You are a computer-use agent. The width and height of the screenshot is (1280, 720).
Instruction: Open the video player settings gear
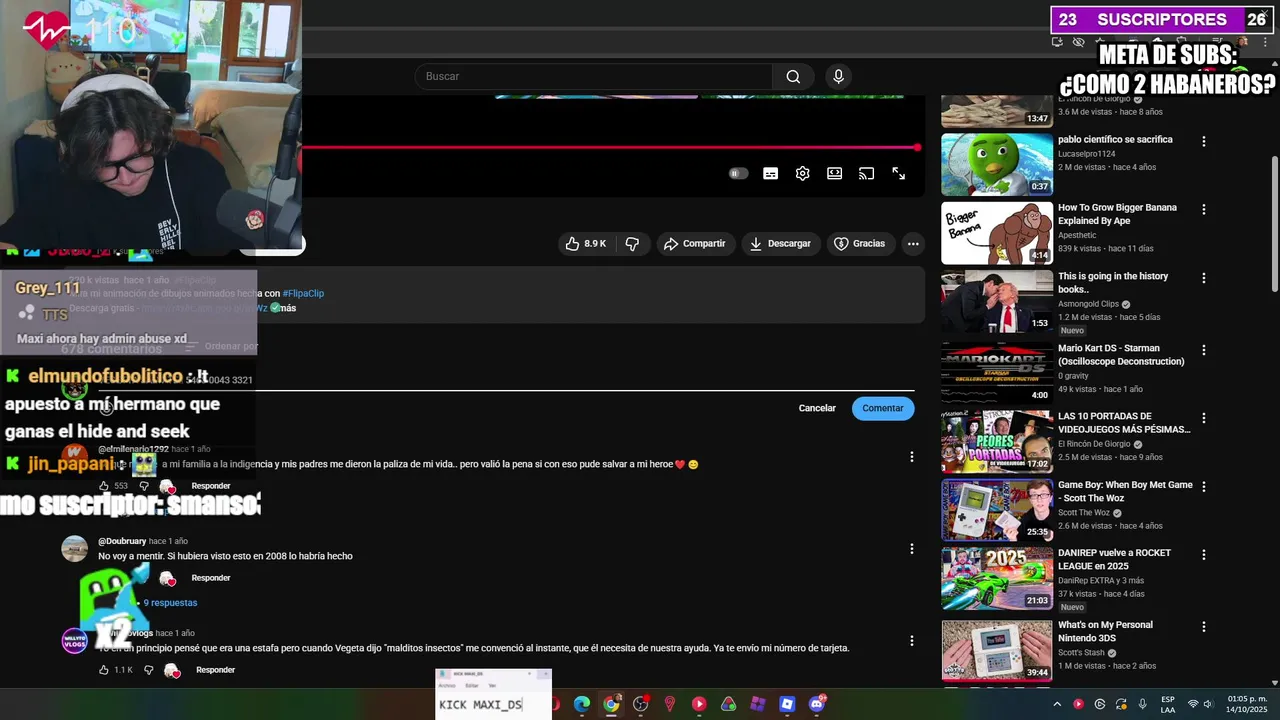click(x=802, y=174)
